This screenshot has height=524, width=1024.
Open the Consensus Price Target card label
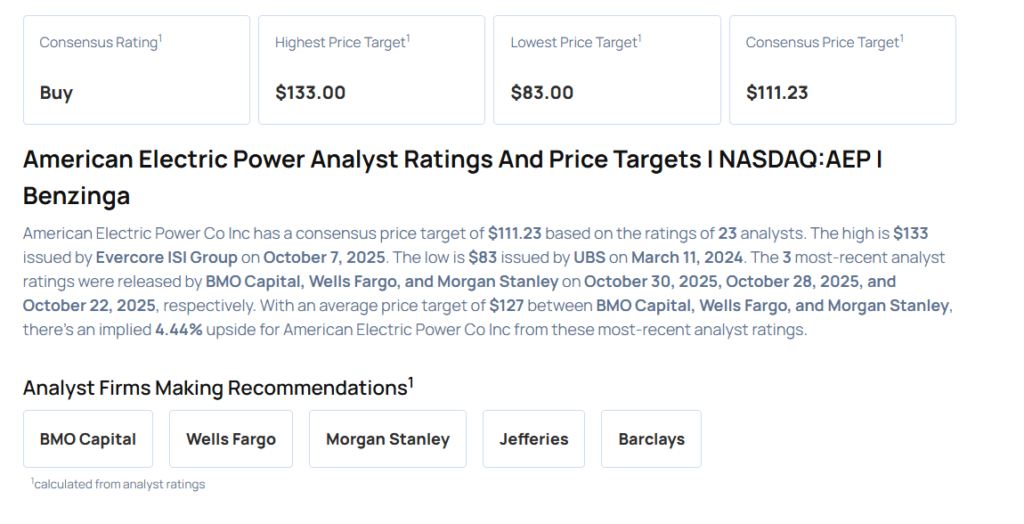coord(823,43)
